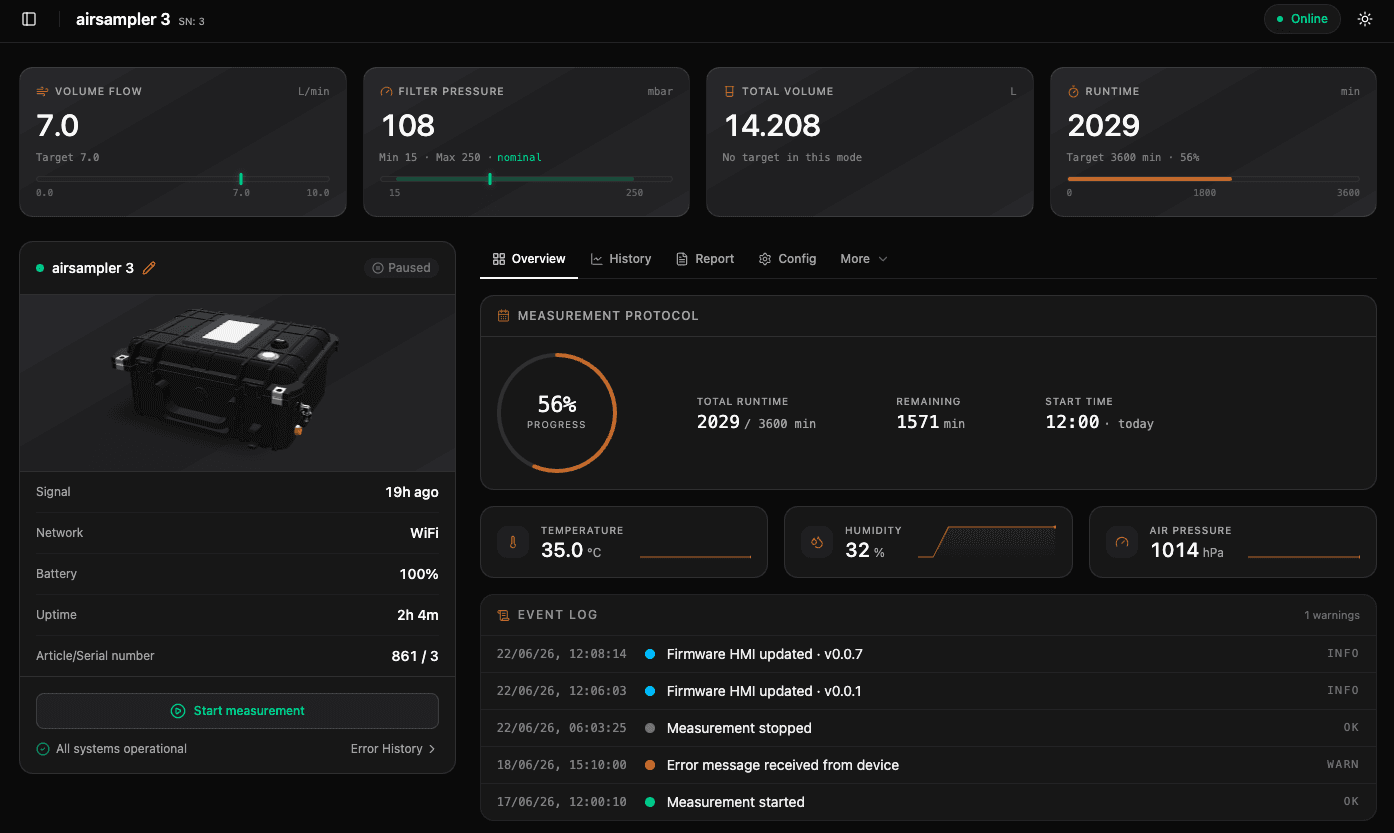Click the airsampler 3 header title
This screenshot has height=833, width=1394.
point(123,19)
